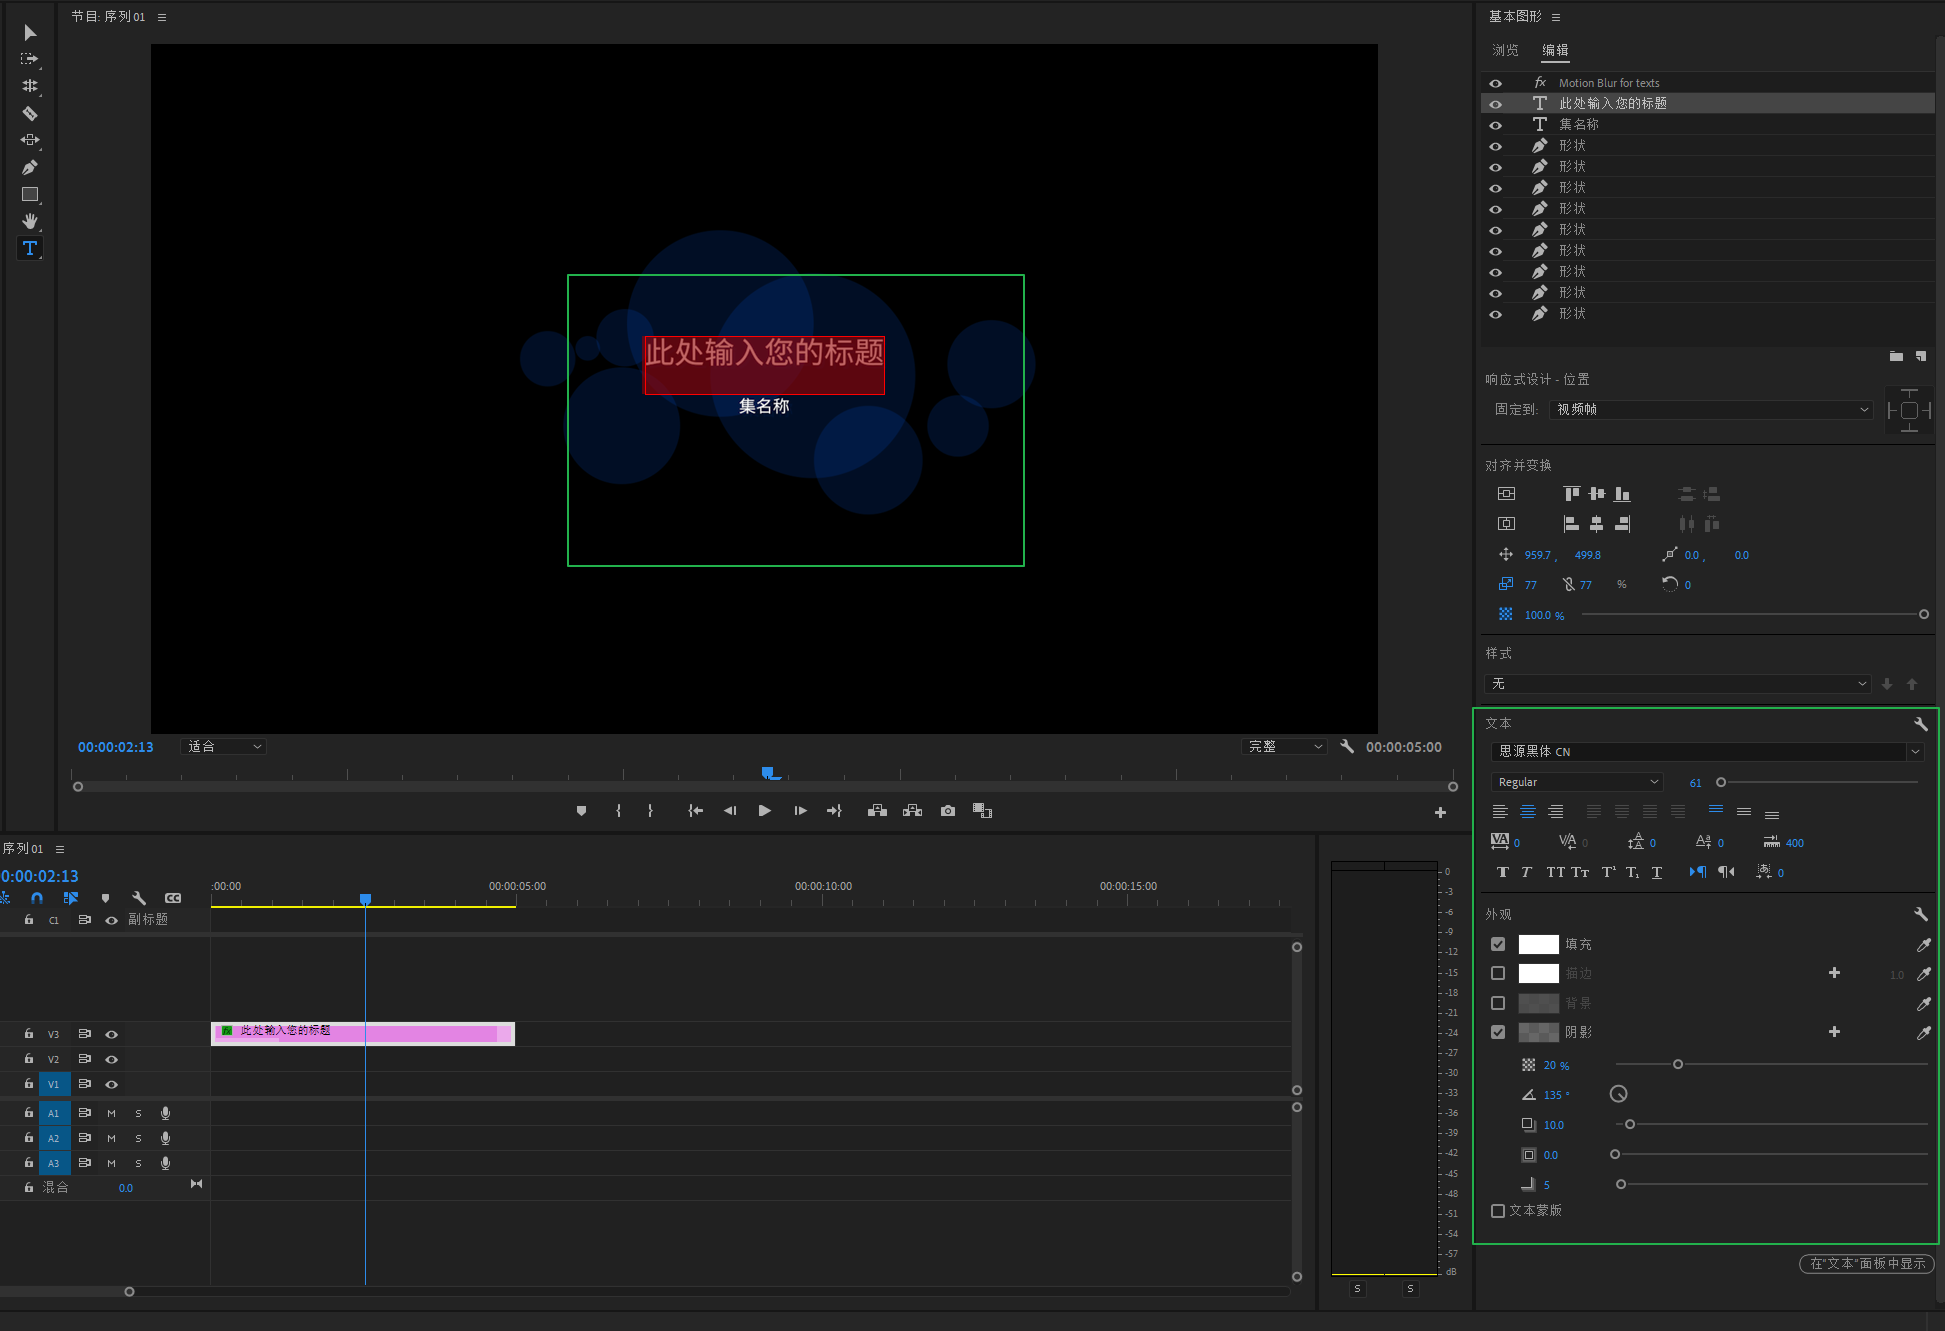
Task: Select the Rectangle tool
Action: (30, 194)
